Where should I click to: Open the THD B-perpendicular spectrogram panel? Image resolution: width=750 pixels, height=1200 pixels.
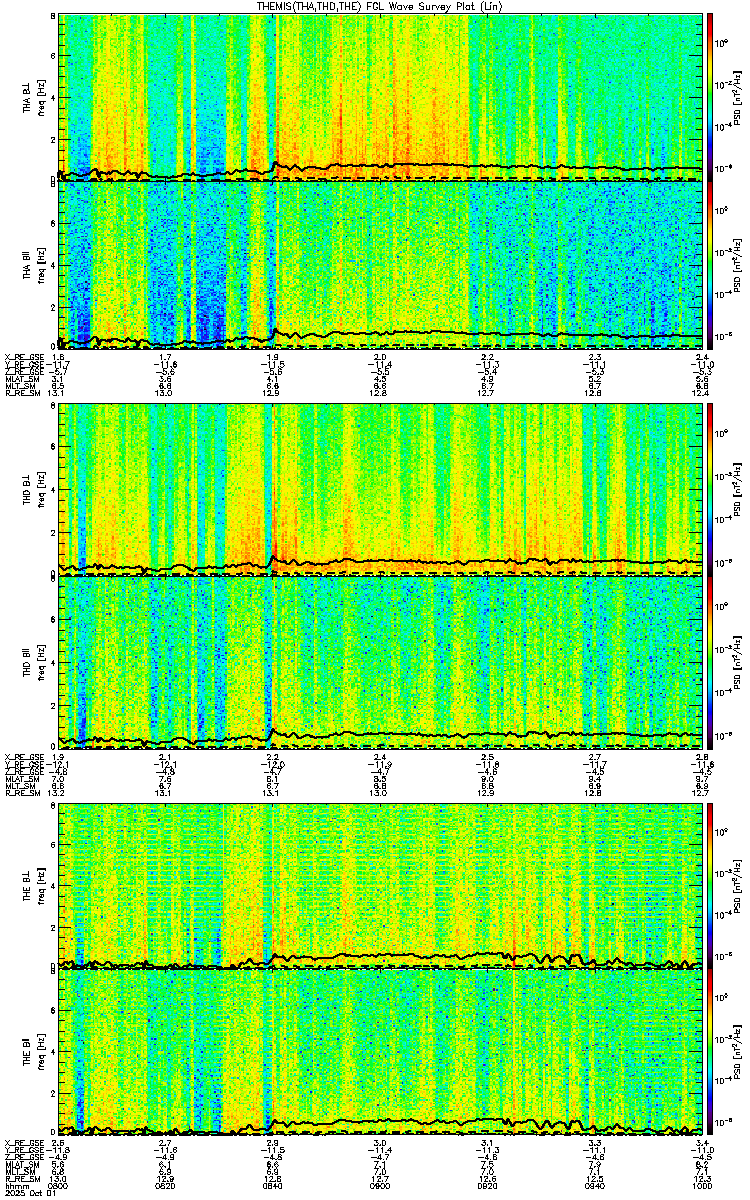click(x=380, y=489)
